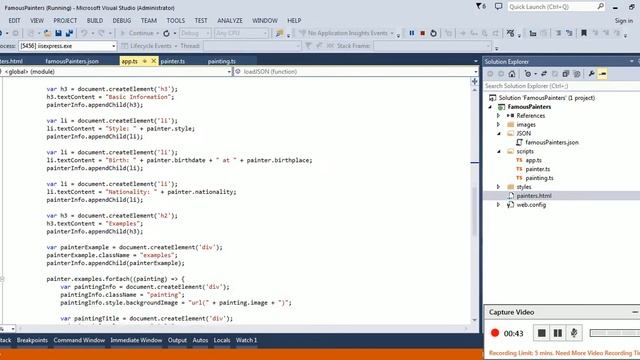This screenshot has width=640, height=360.
Task: Open Properties wrench icon in Solution Explorer
Action: coord(591,74)
